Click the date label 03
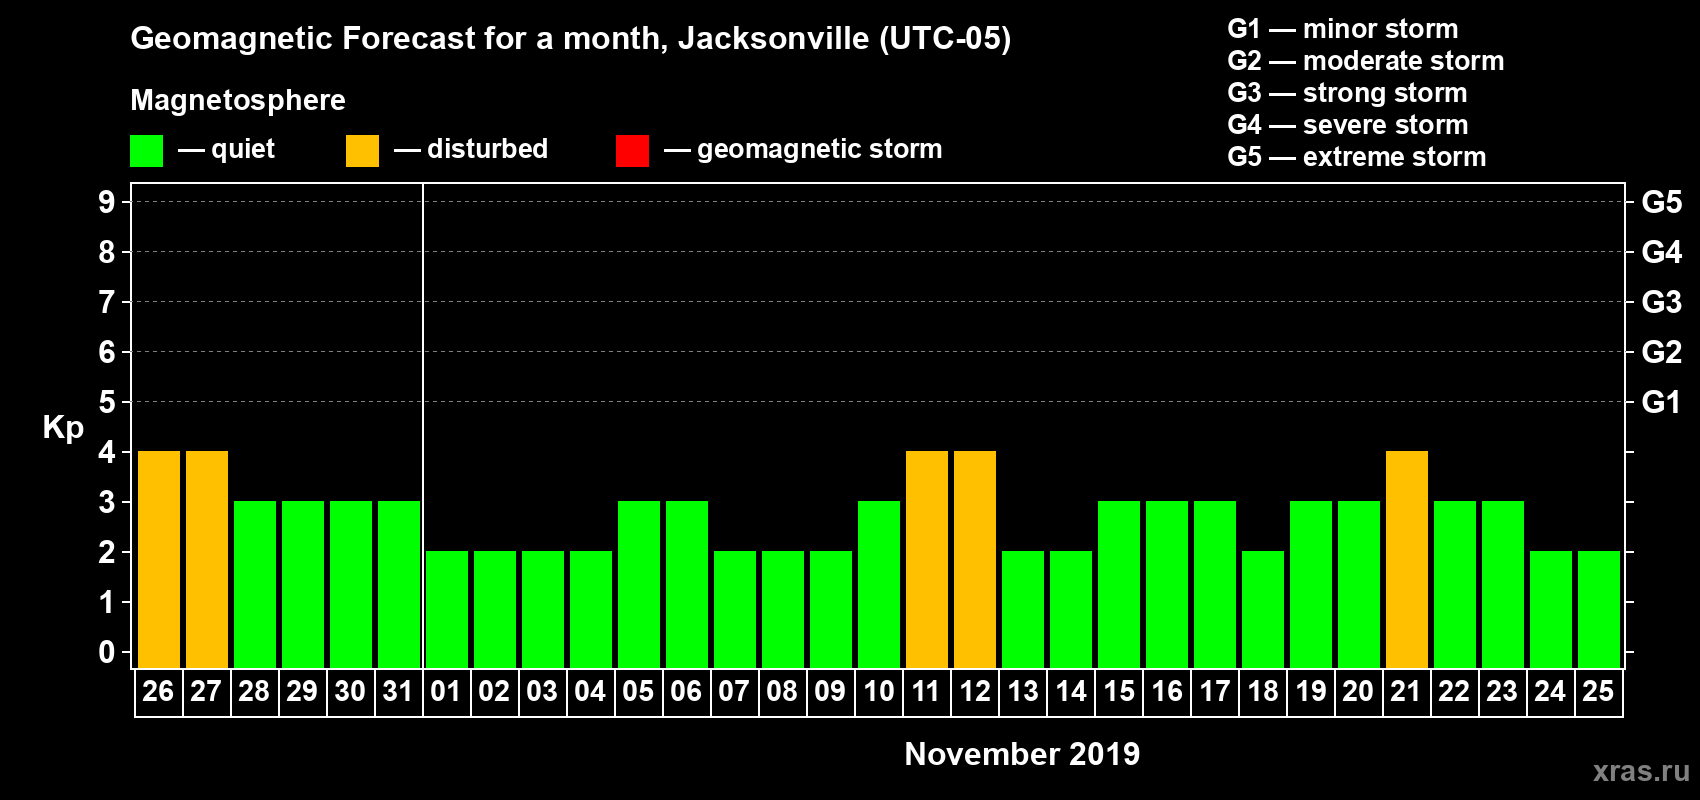The image size is (1700, 800). point(542,691)
